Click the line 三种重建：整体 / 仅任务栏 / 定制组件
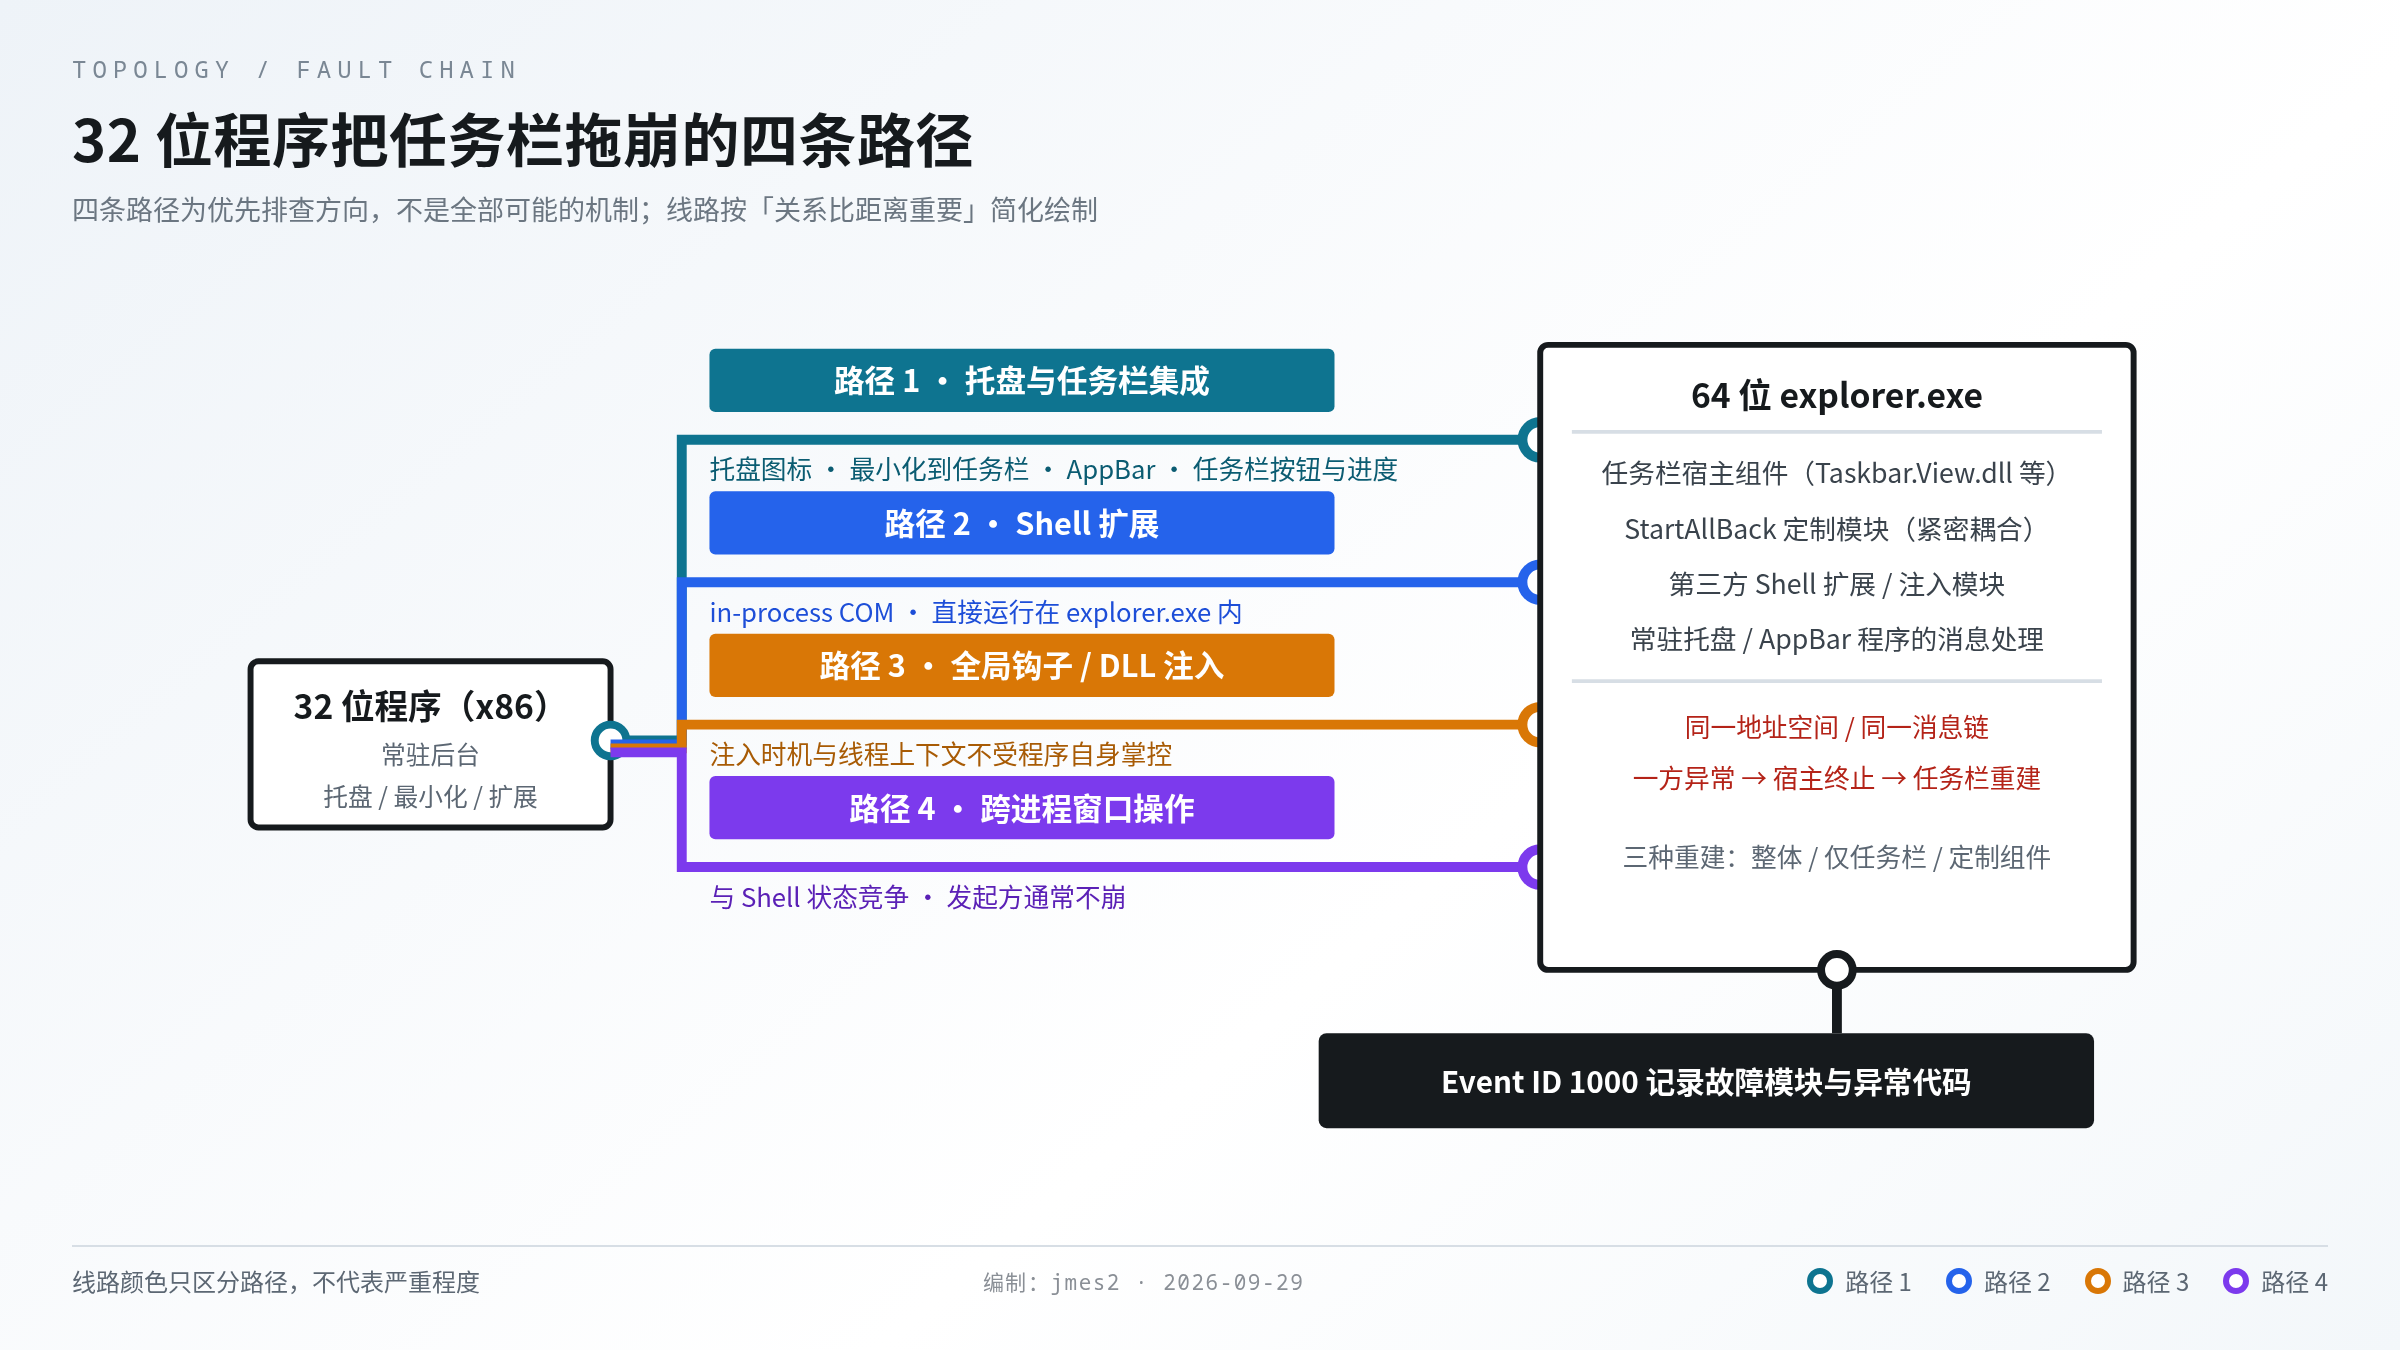The height and width of the screenshot is (1350, 2400). (x=1836, y=857)
